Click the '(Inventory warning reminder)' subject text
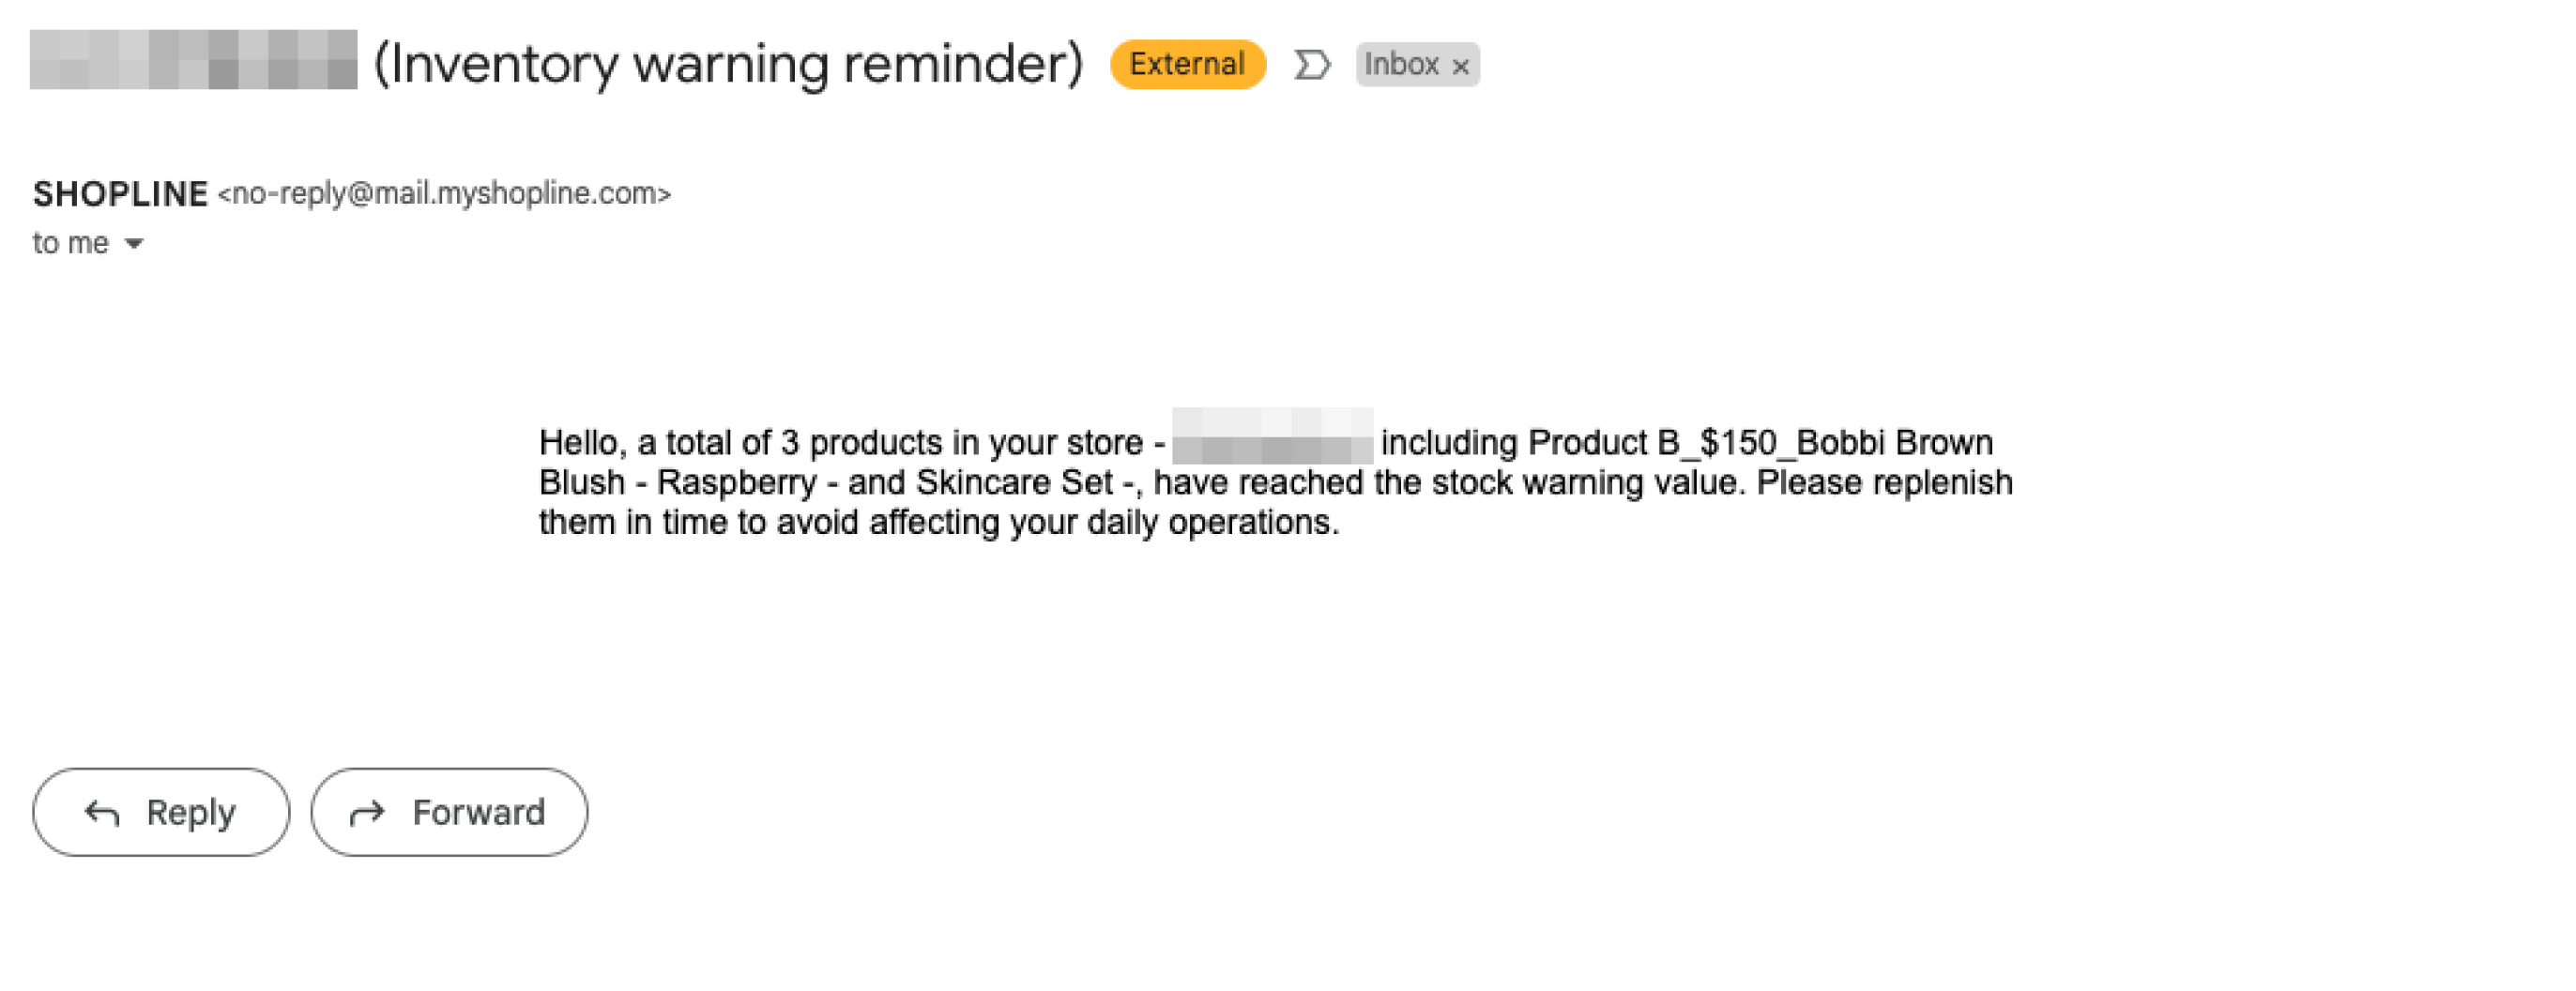The height and width of the screenshot is (991, 2576). (728, 64)
